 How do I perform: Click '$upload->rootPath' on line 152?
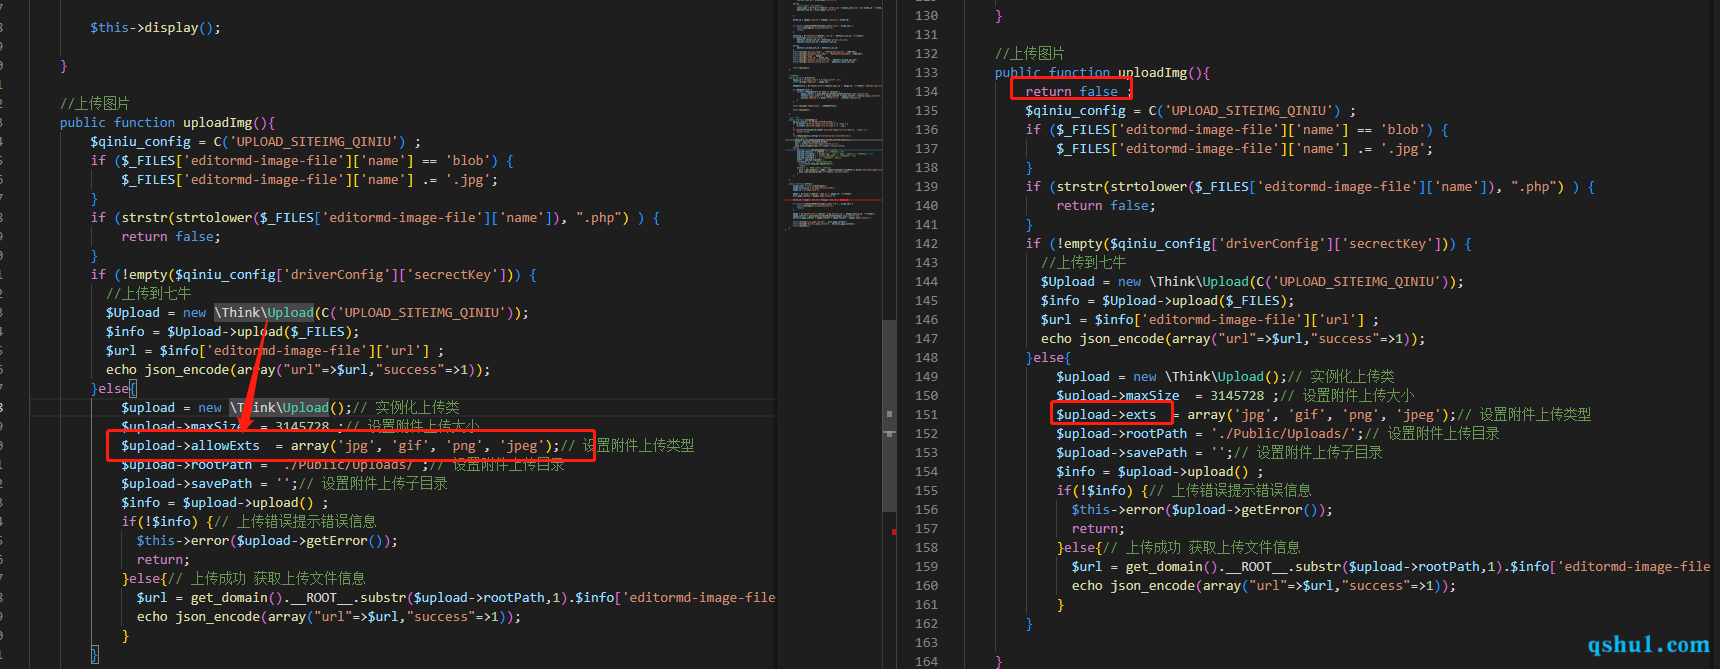coord(1121,433)
